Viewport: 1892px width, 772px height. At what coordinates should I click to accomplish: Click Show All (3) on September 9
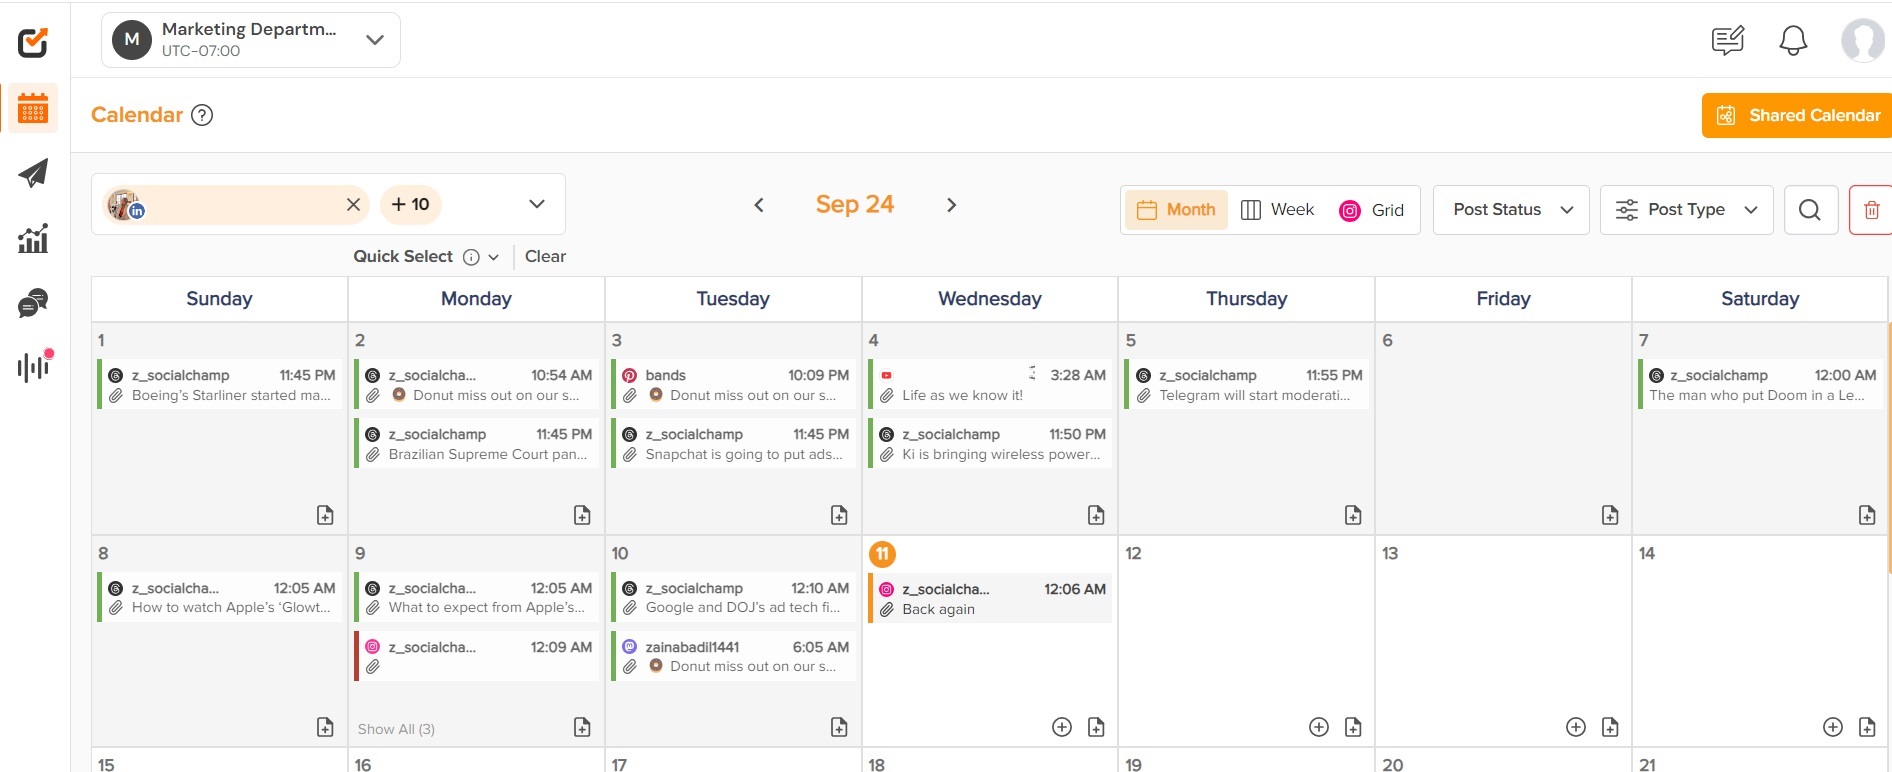396,728
